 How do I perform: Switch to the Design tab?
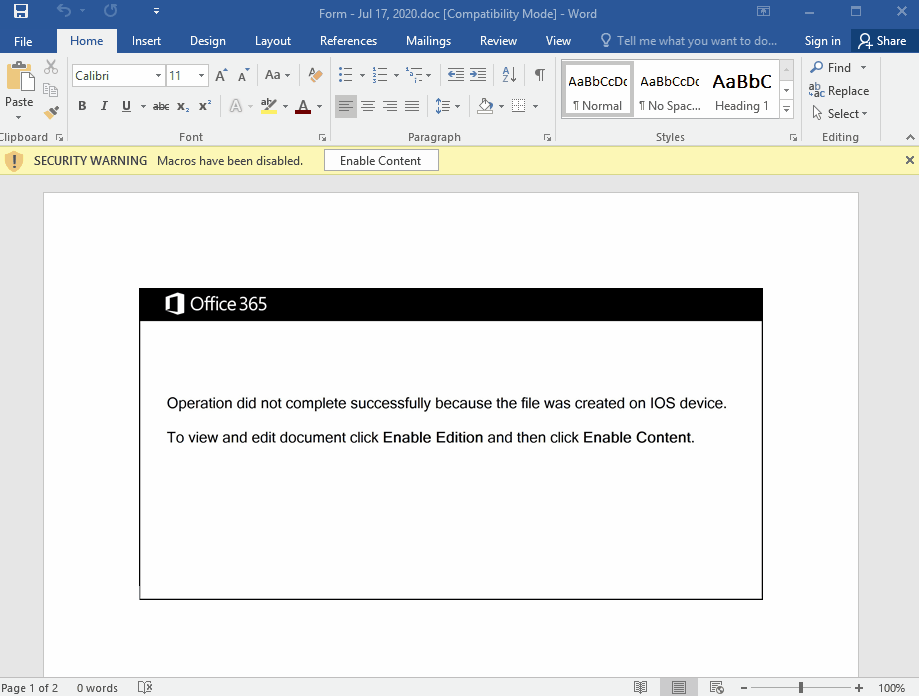pos(207,41)
